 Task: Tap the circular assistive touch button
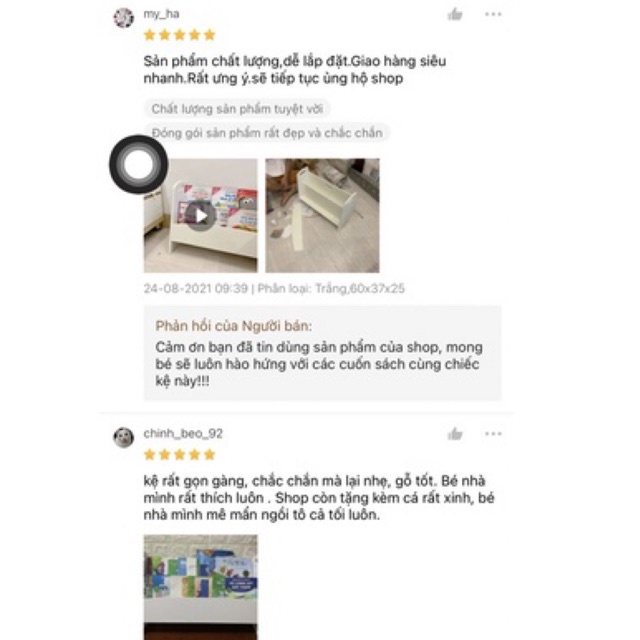click(x=138, y=164)
